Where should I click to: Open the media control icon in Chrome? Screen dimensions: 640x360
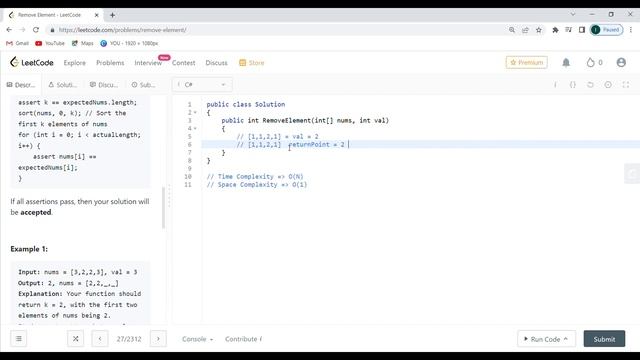[569, 30]
